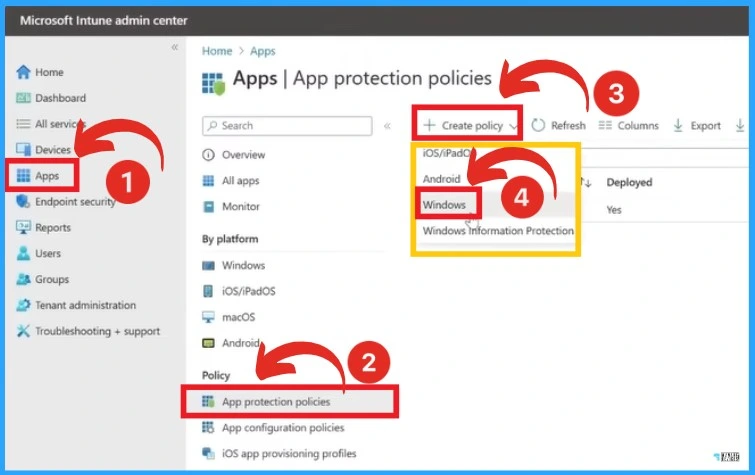Viewport: 755px width, 475px height.
Task: Collapse the left navigation sidebar chevron
Action: 175,47
